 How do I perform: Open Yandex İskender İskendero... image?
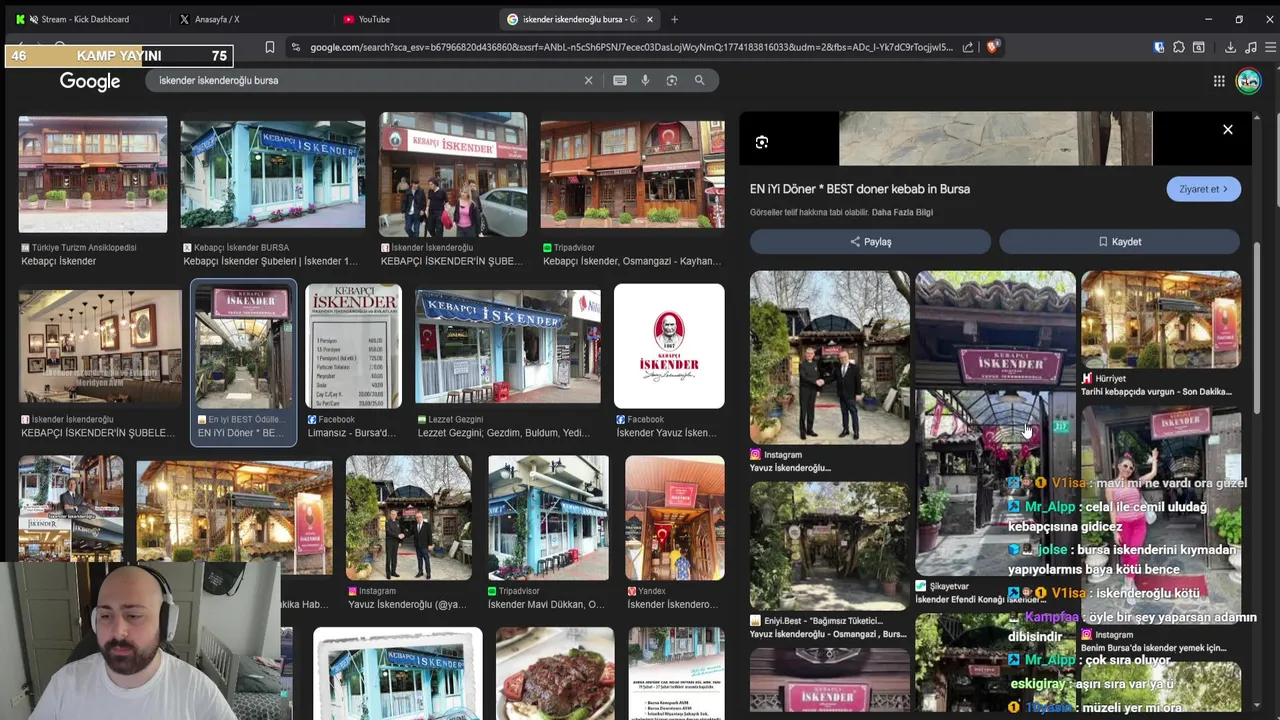675,518
